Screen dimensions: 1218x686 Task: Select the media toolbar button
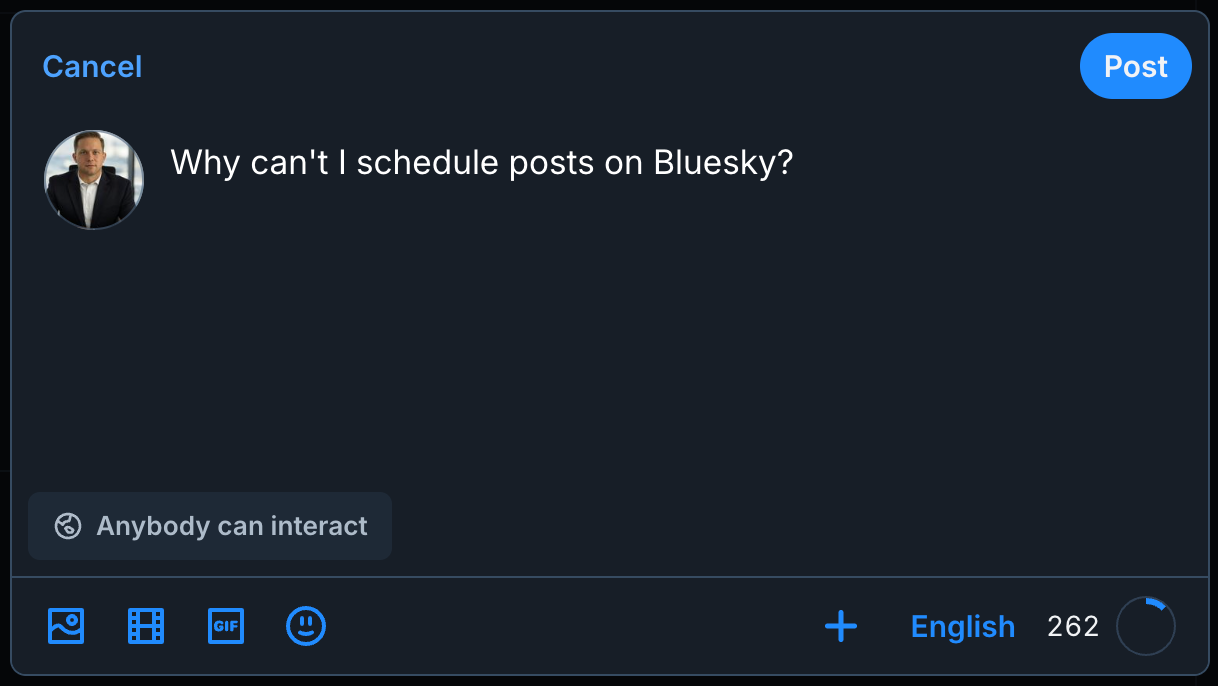point(65,626)
